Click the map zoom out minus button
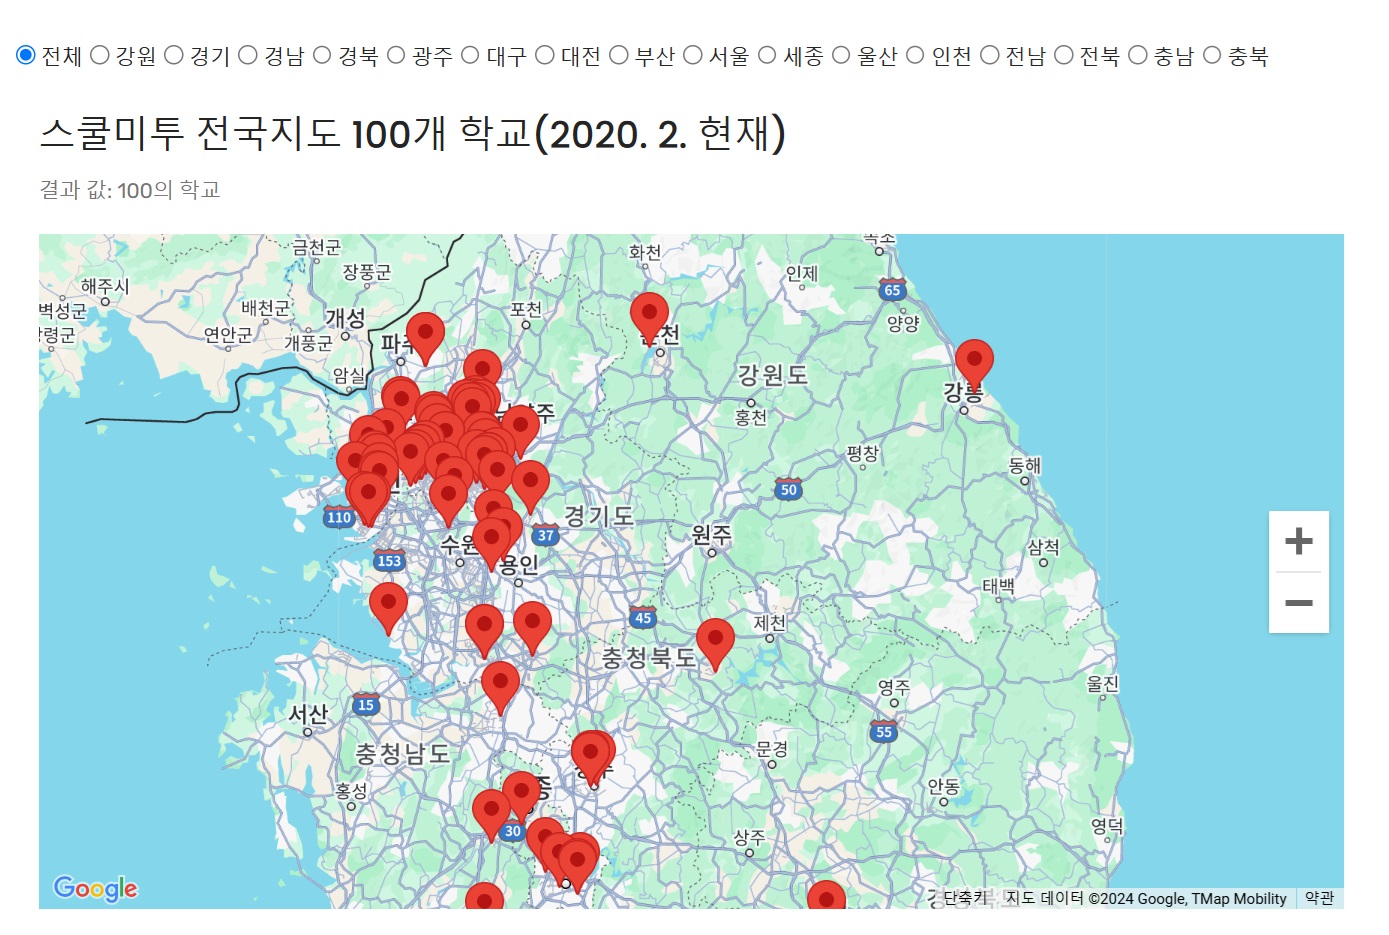1389x935 pixels. (x=1298, y=603)
